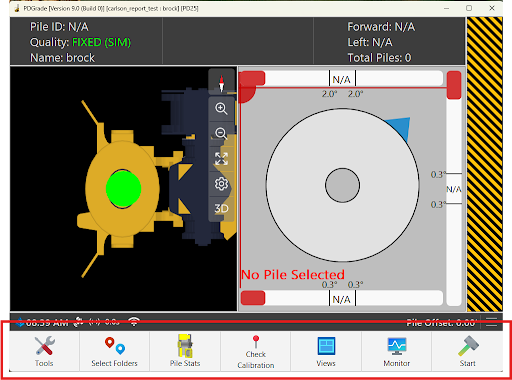The width and height of the screenshot is (512, 380).
Task: Zoom out on the plan view
Action: [221, 133]
